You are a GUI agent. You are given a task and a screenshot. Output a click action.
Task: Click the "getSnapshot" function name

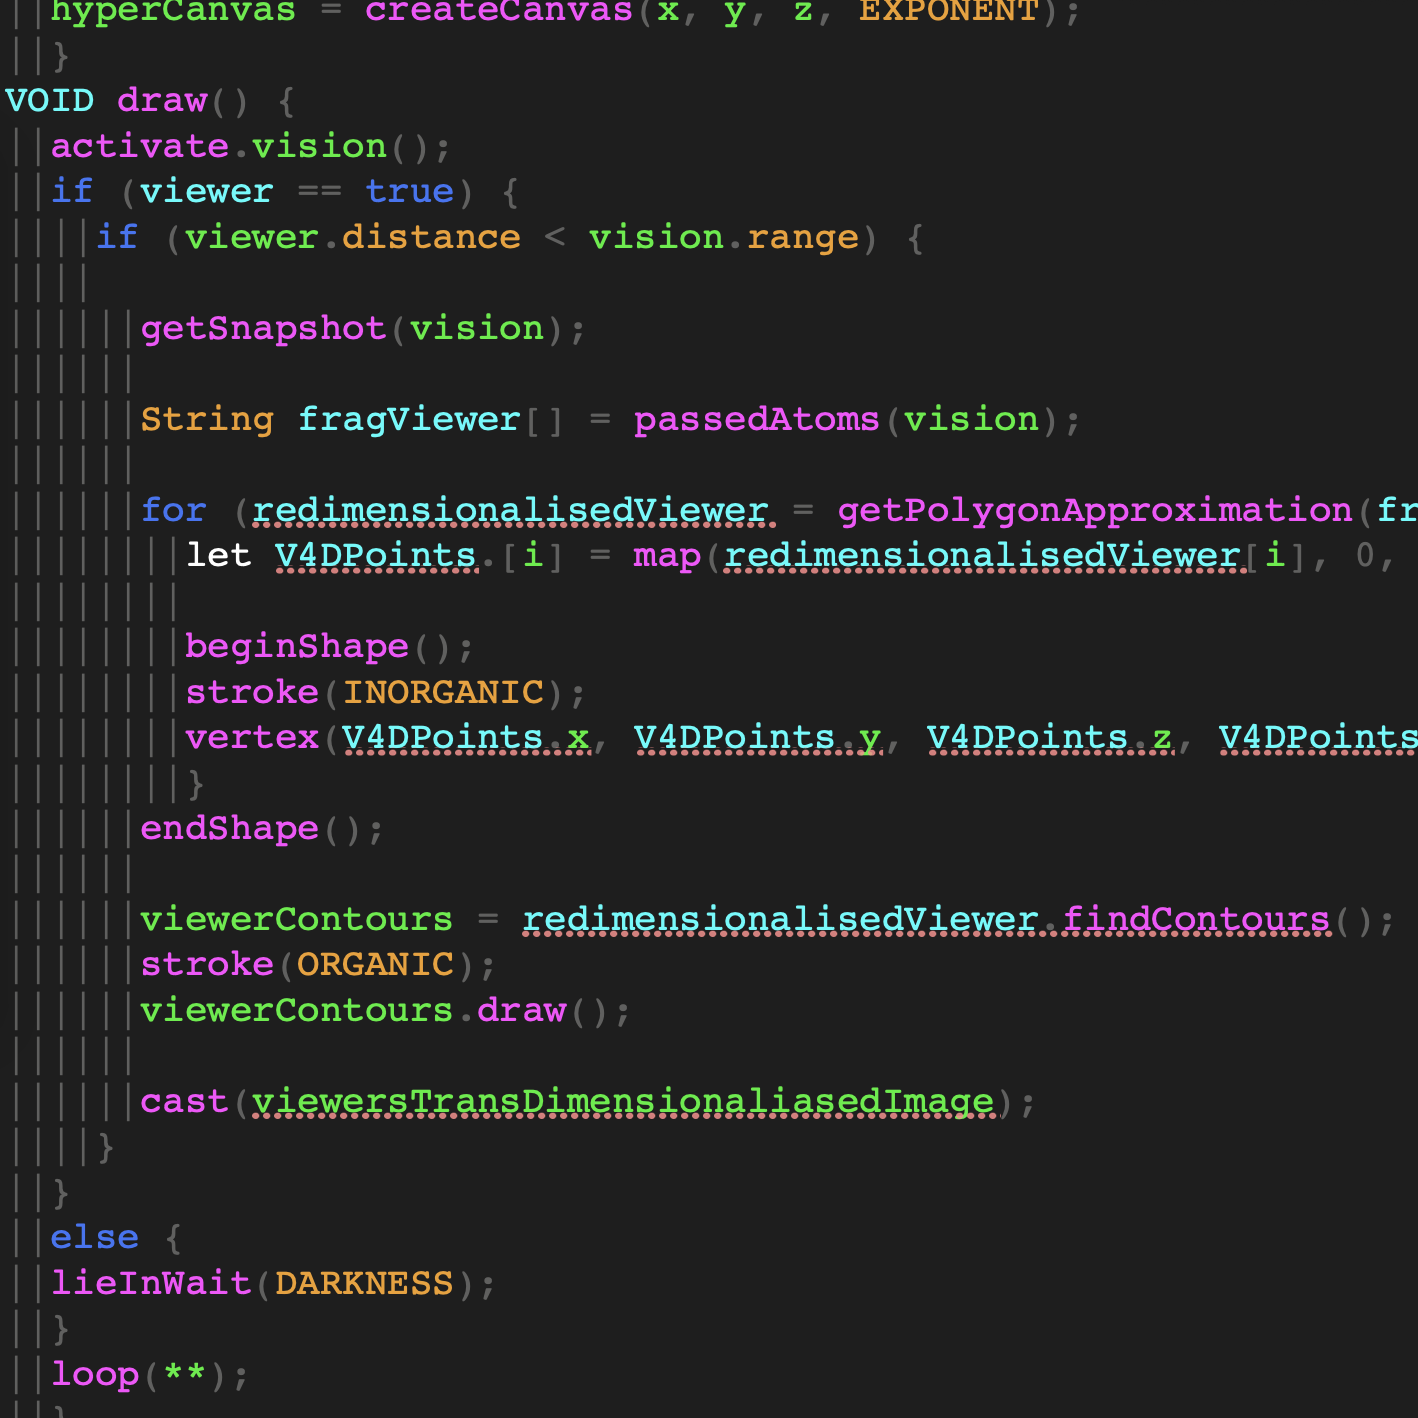263,328
